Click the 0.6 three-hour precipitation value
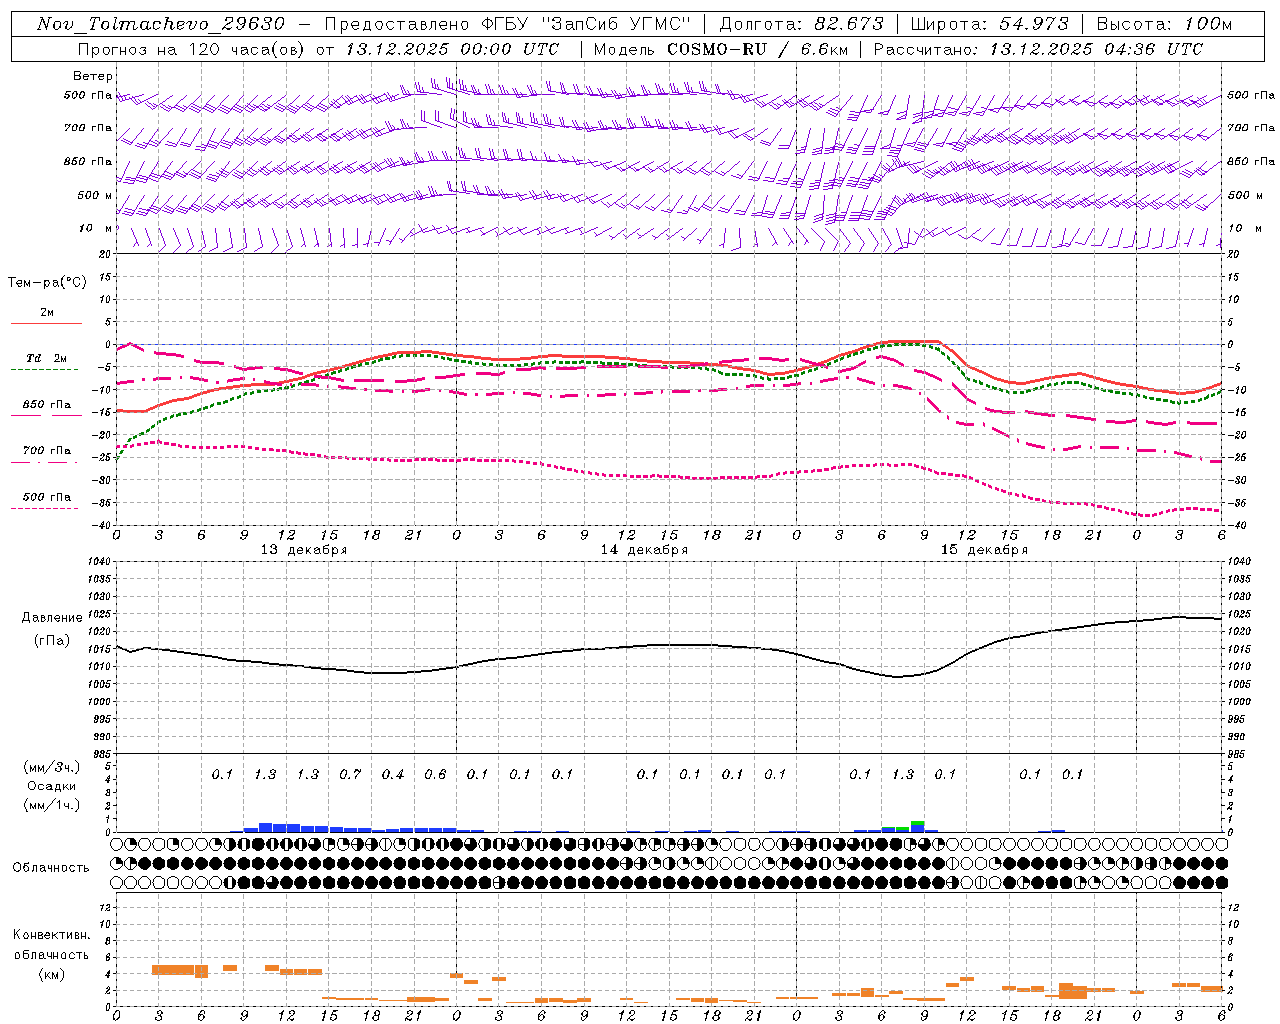This screenshot has height=1024, width=1280. click(435, 774)
